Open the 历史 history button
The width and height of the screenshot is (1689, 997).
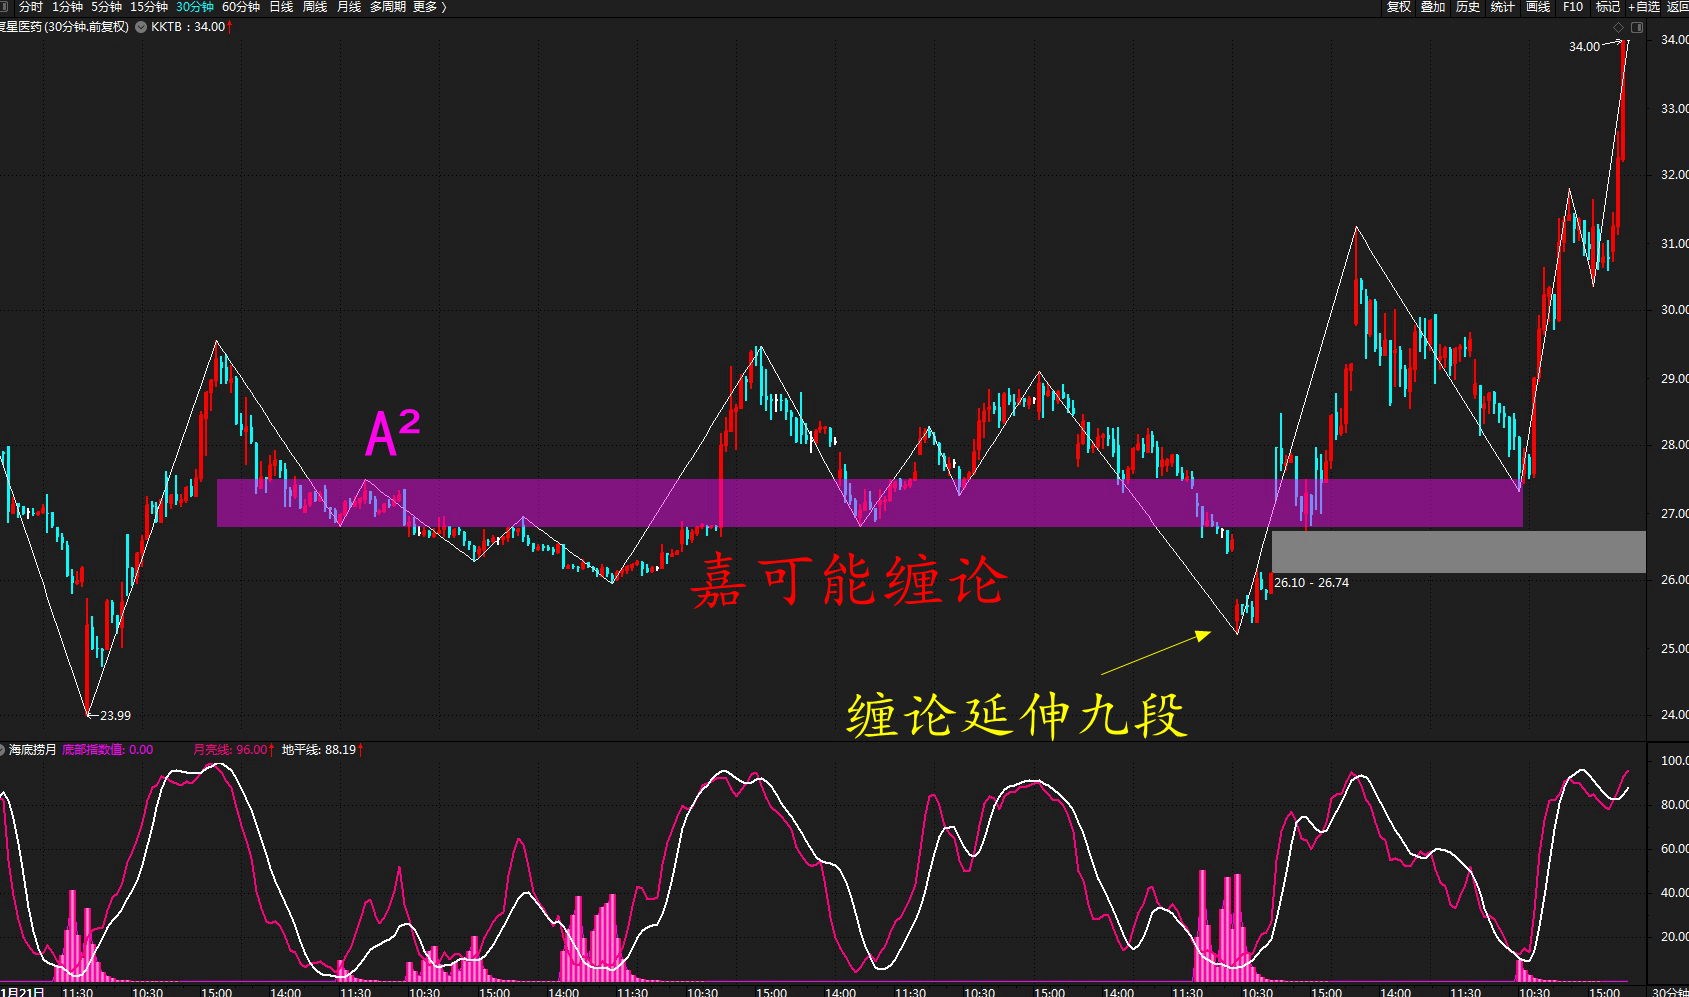[x=1468, y=7]
